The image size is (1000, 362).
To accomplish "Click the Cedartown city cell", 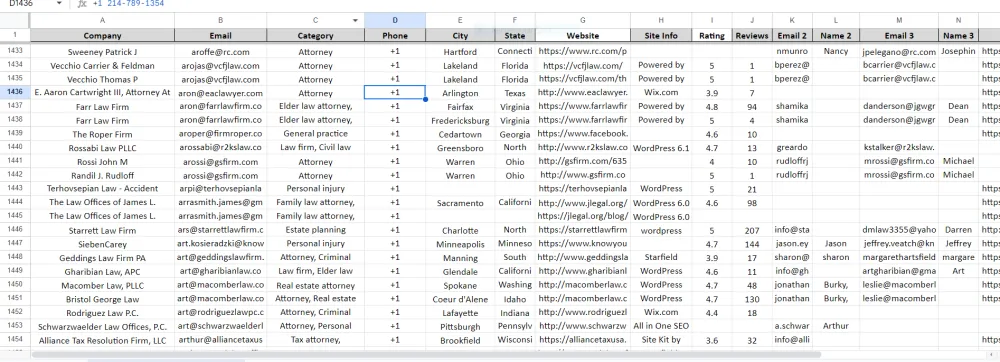I will tap(460, 134).
